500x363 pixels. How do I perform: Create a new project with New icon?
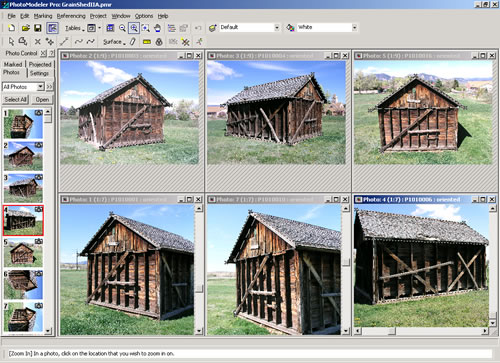pos(12,28)
